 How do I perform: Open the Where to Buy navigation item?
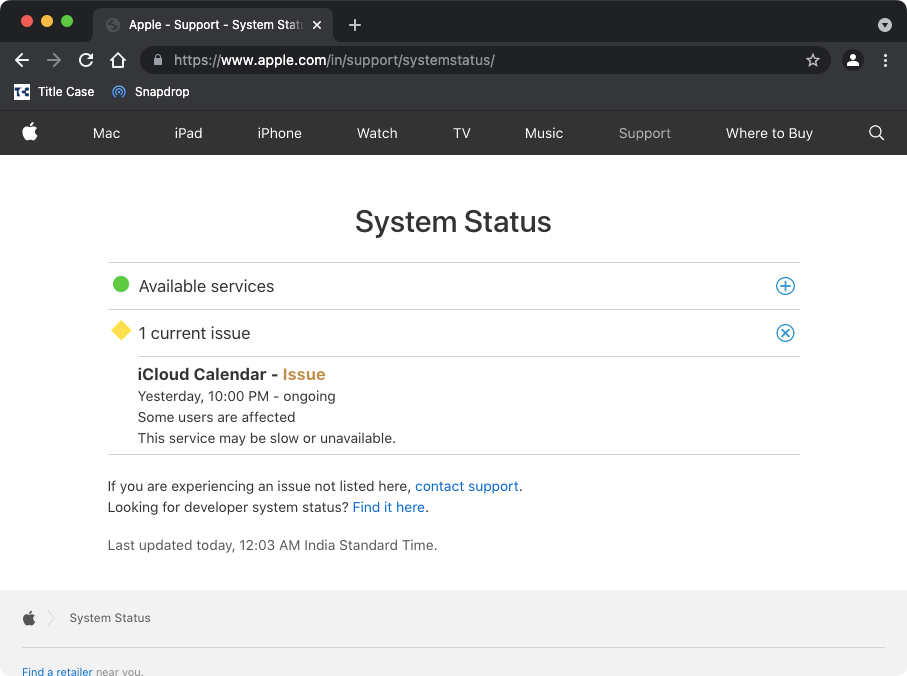(x=769, y=134)
